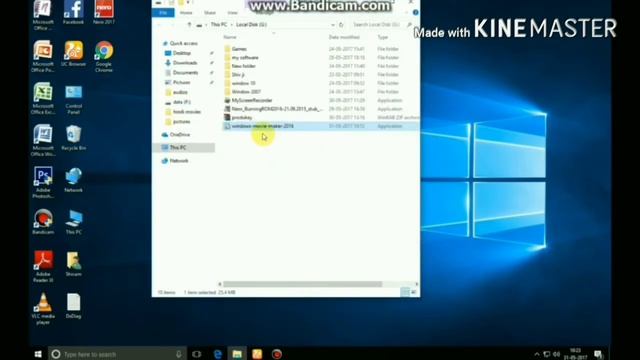640x360 pixels.
Task: Click Local Disk (G:) in the address breadcrumb
Action: [x=251, y=24]
